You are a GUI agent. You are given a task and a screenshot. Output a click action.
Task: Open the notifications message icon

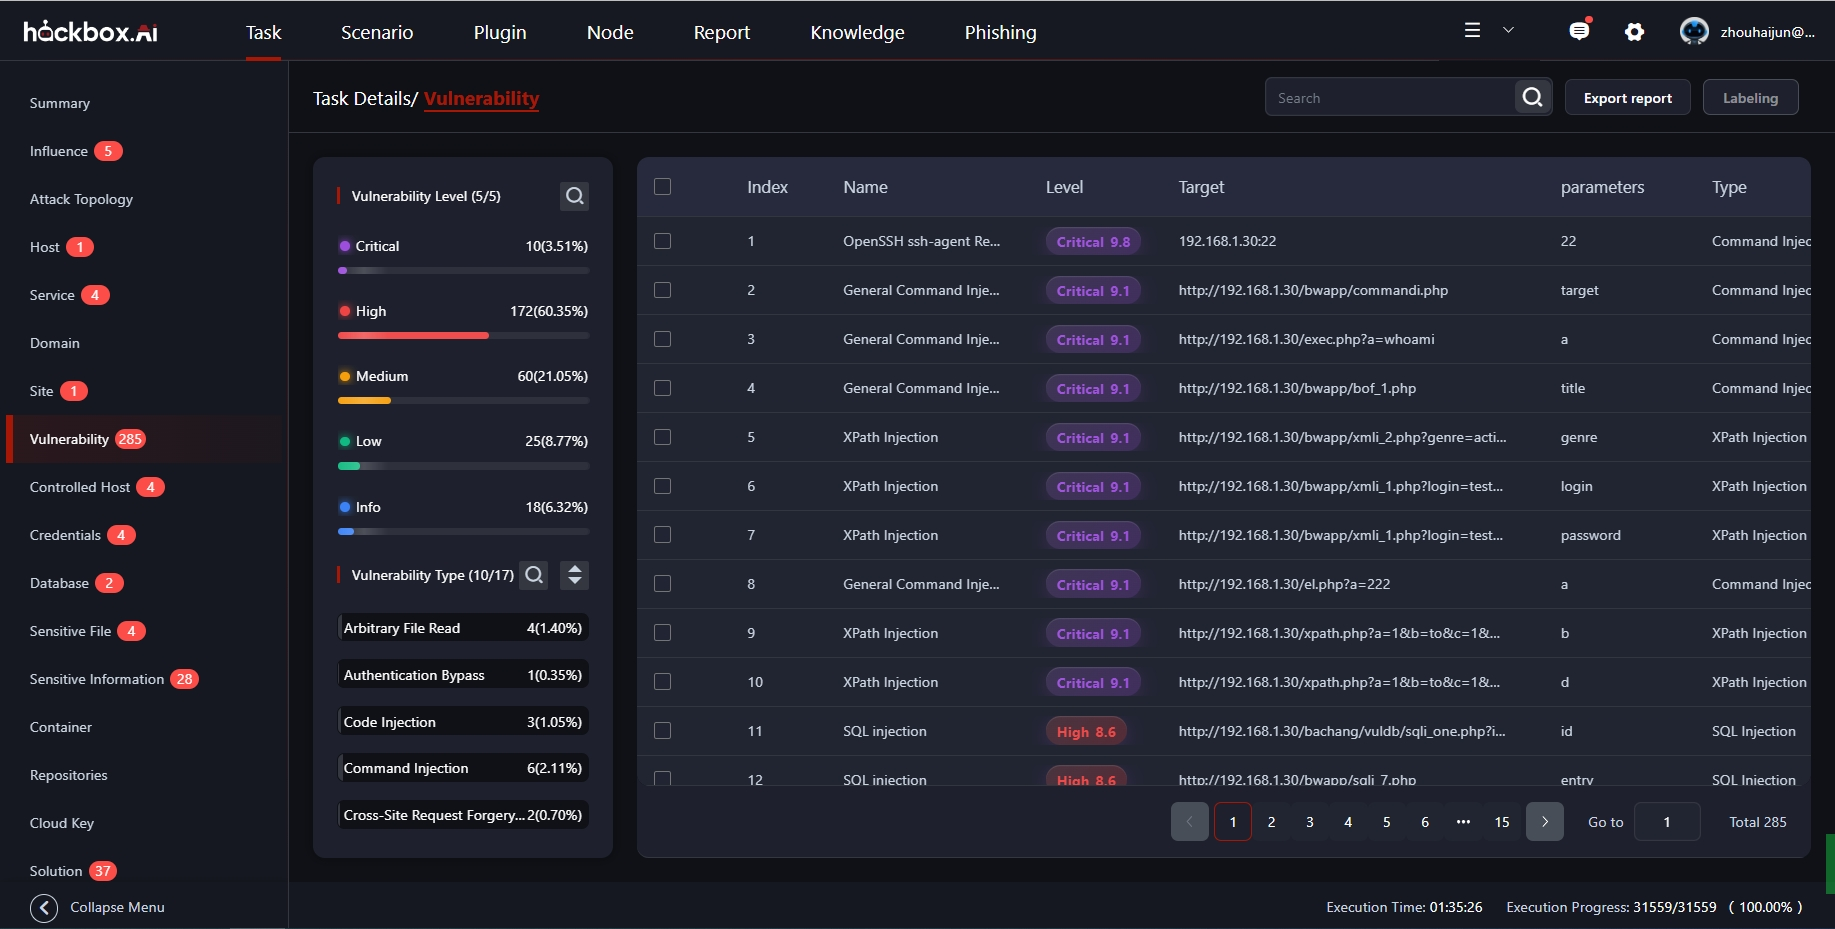tap(1579, 31)
